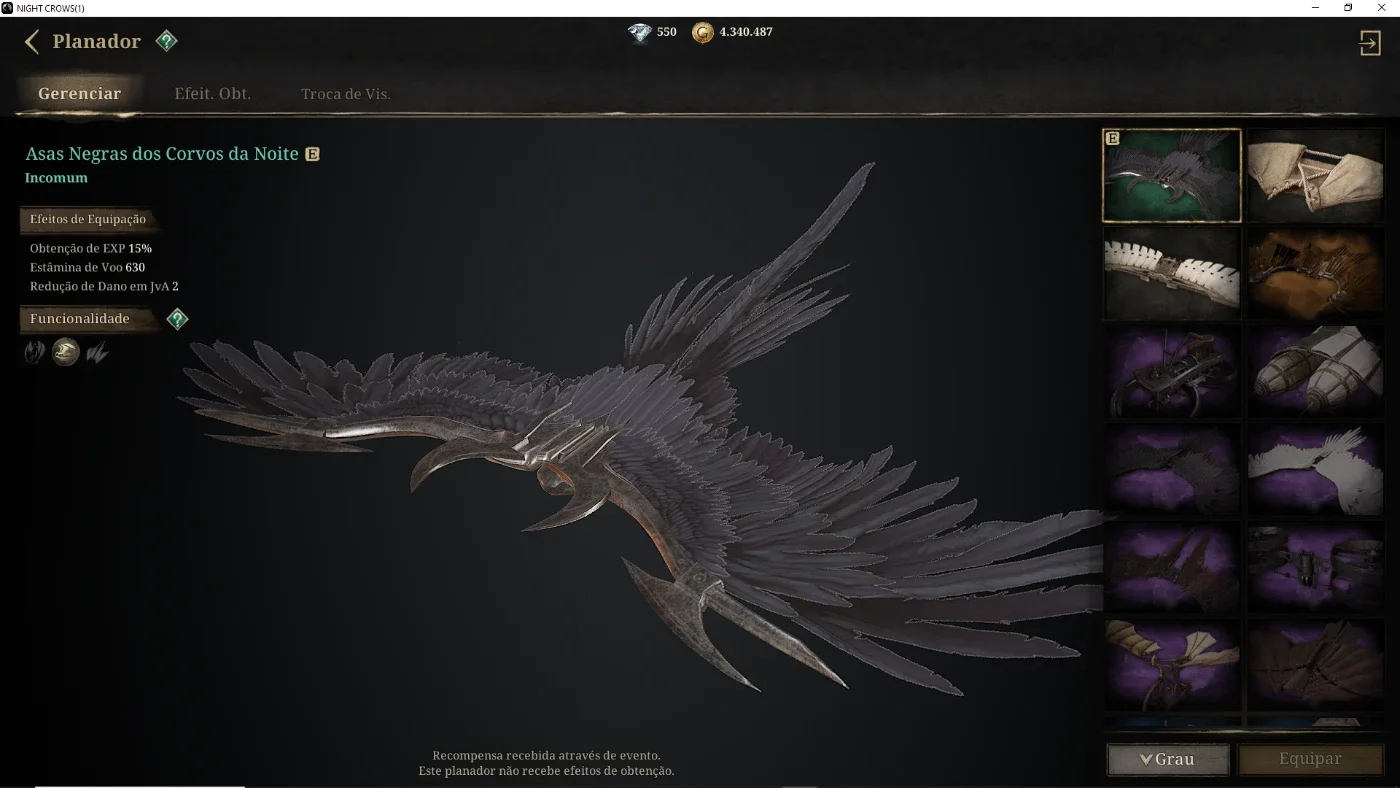
Task: Select the dark bat-like glider thumbnail
Action: (x=1172, y=567)
